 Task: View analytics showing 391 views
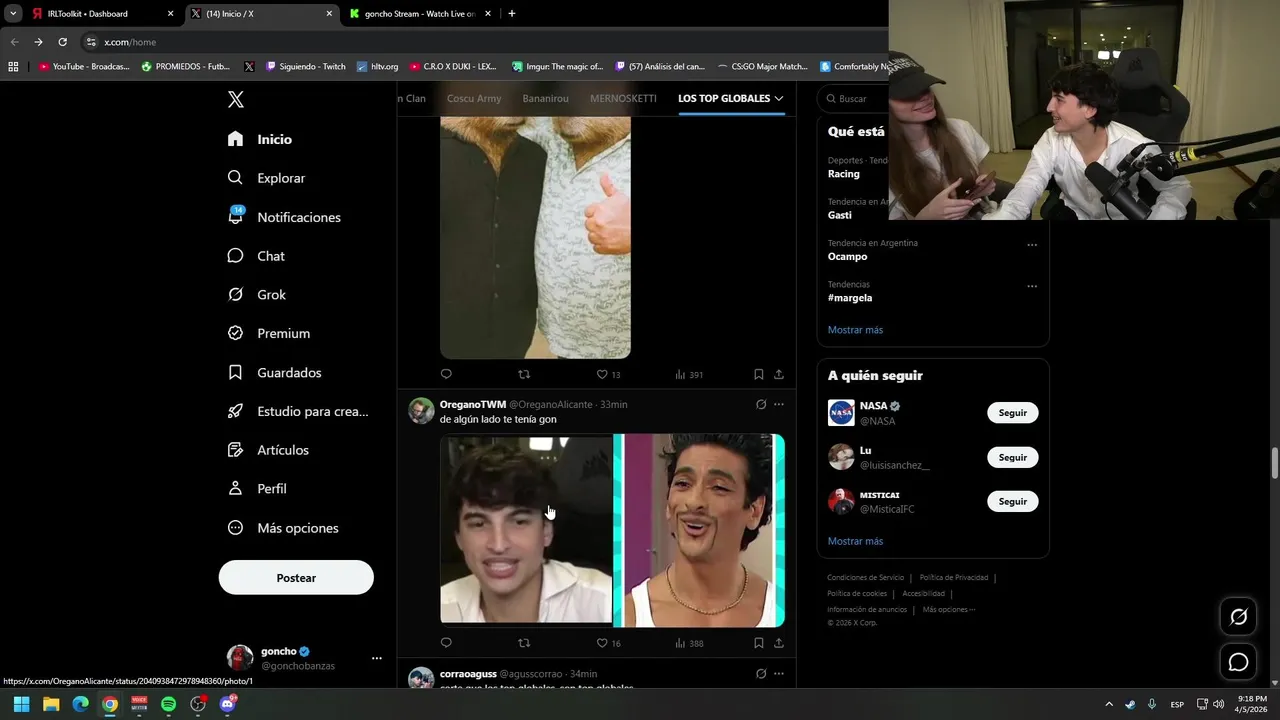pos(689,374)
